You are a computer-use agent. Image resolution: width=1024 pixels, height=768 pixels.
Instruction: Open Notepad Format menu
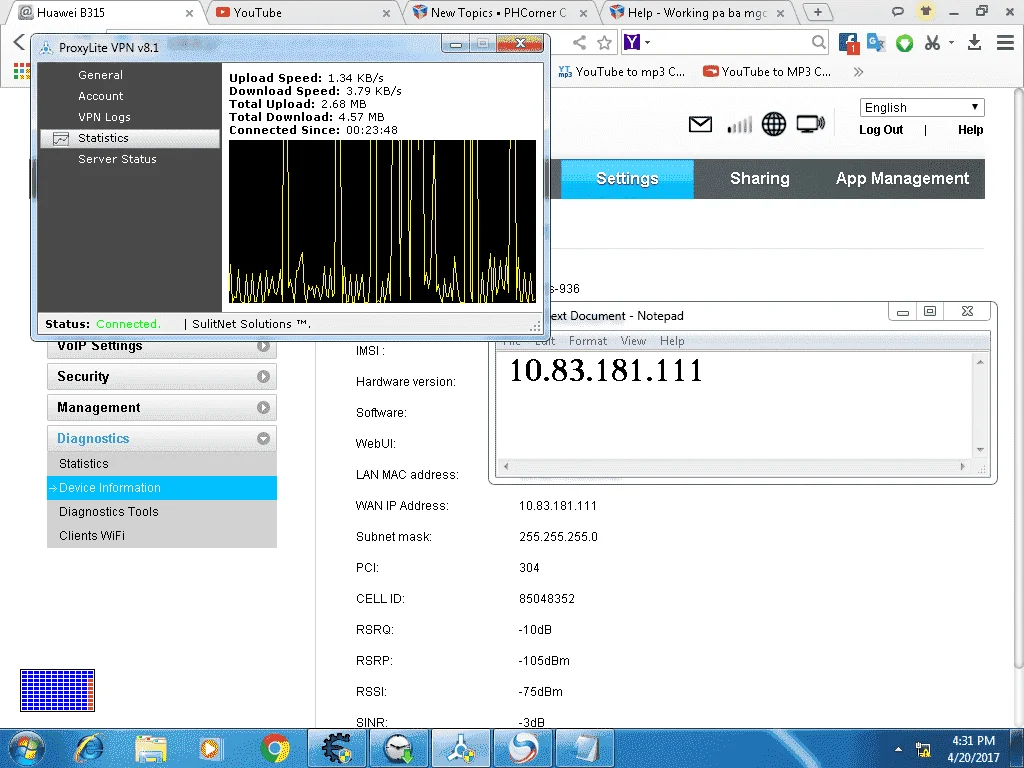click(x=588, y=341)
